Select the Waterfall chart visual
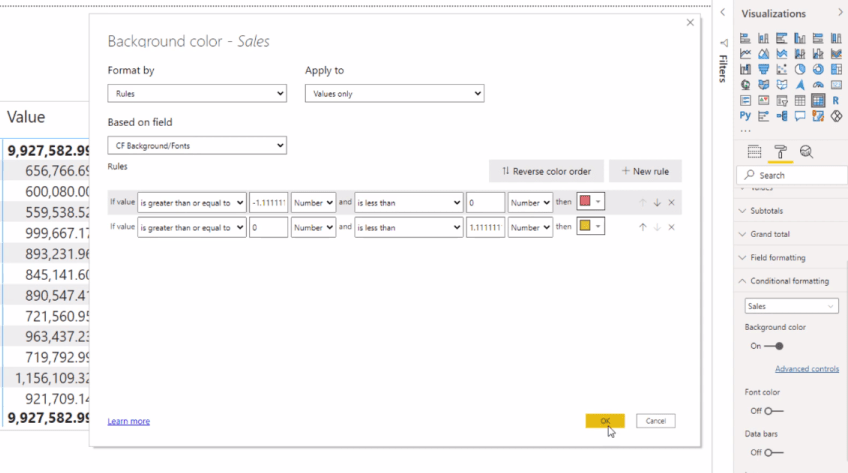 (745, 69)
